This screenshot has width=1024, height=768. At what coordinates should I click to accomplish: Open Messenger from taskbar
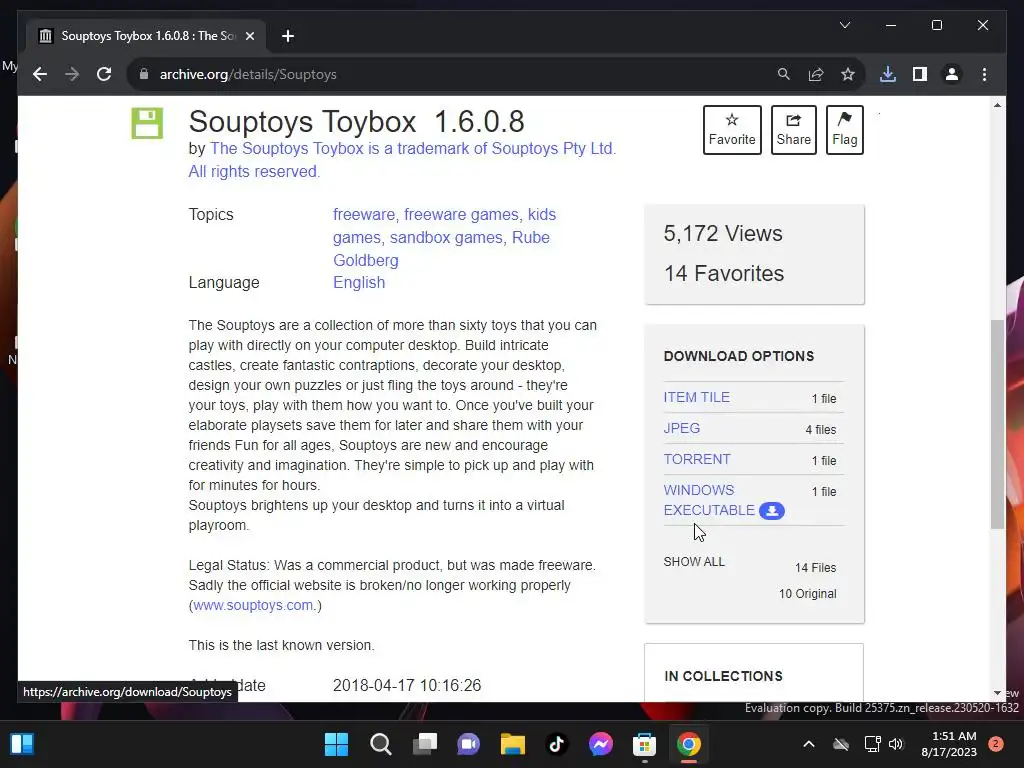point(601,744)
